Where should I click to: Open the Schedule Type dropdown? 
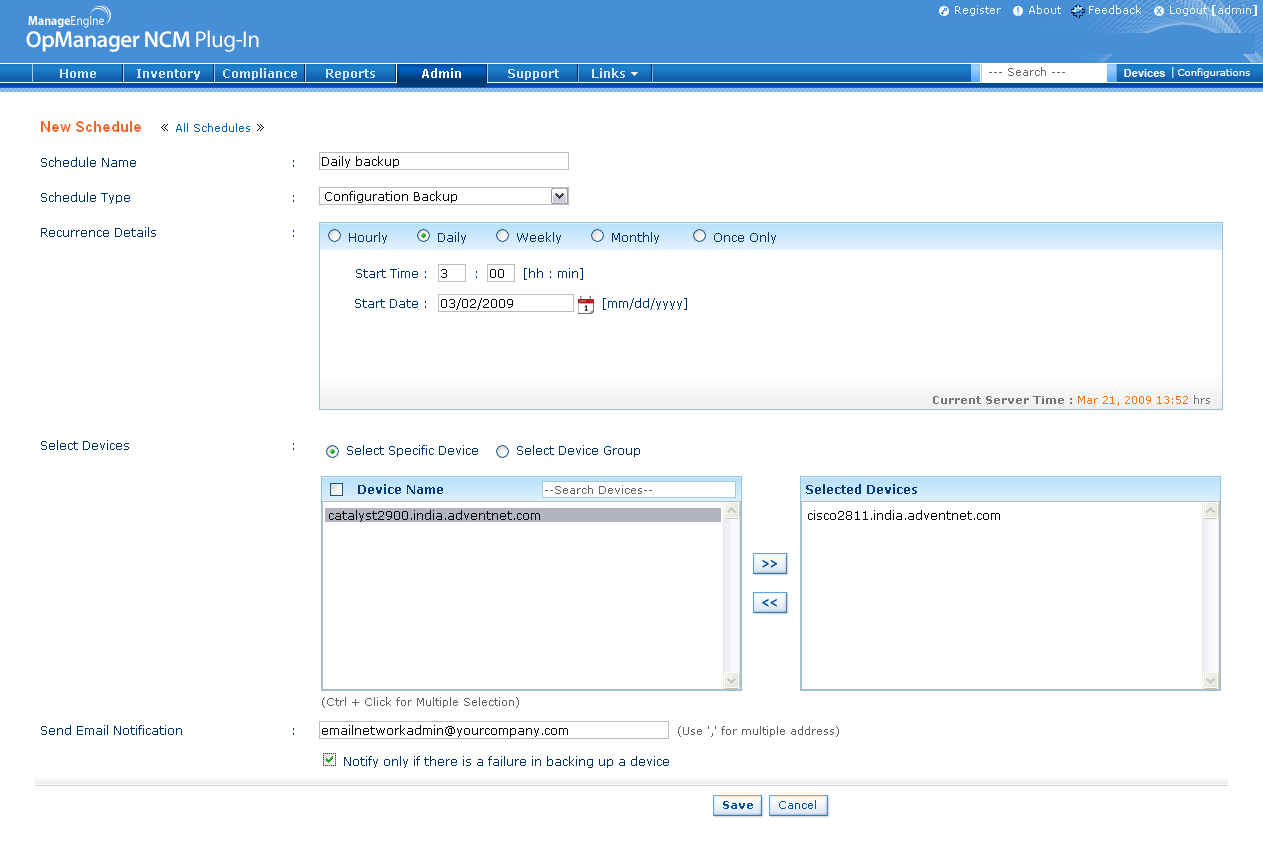tap(559, 197)
